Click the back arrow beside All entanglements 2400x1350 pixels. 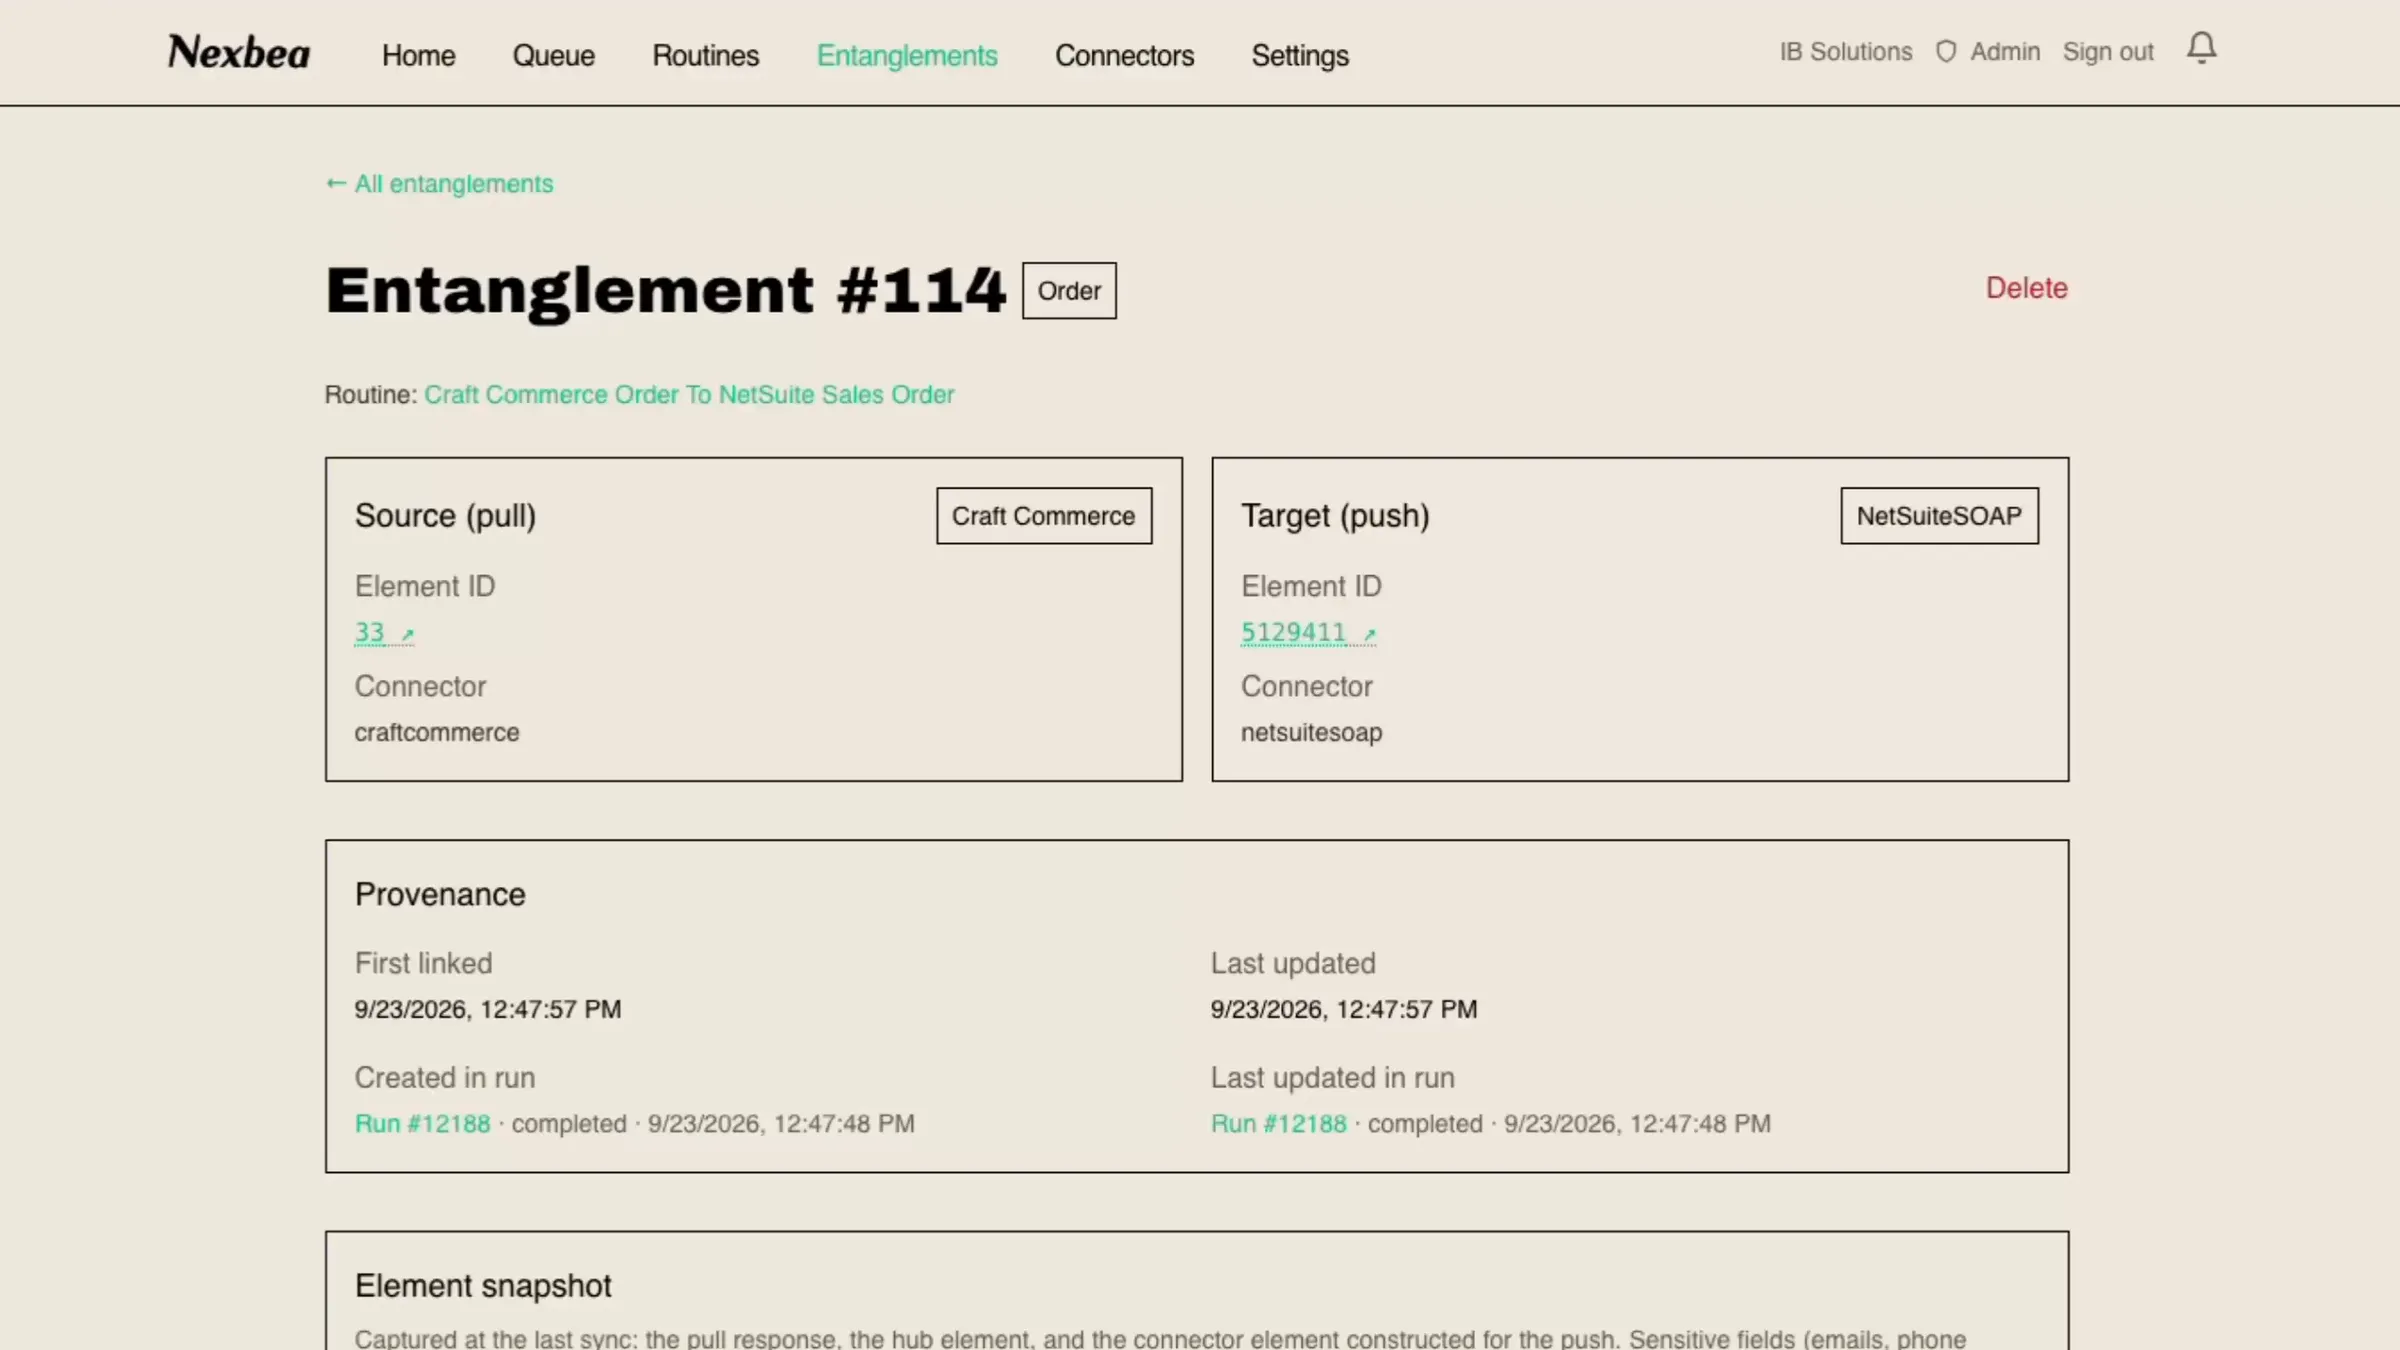point(336,184)
